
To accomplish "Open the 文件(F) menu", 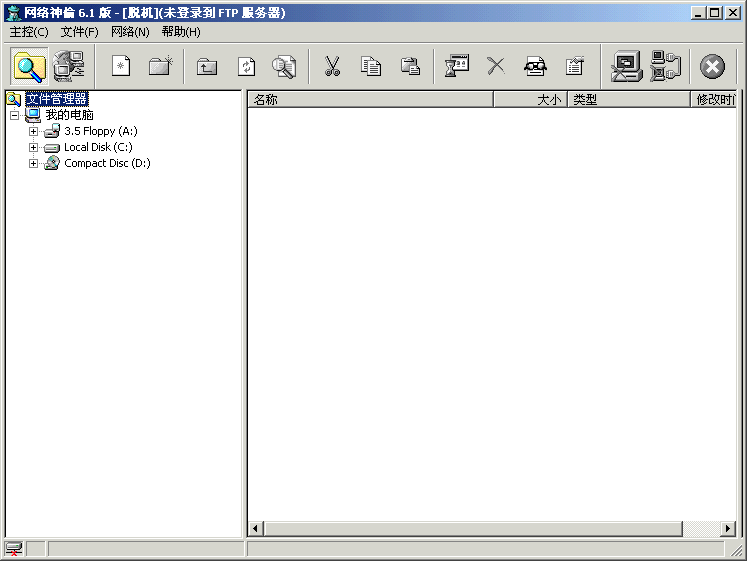I will [x=79, y=32].
